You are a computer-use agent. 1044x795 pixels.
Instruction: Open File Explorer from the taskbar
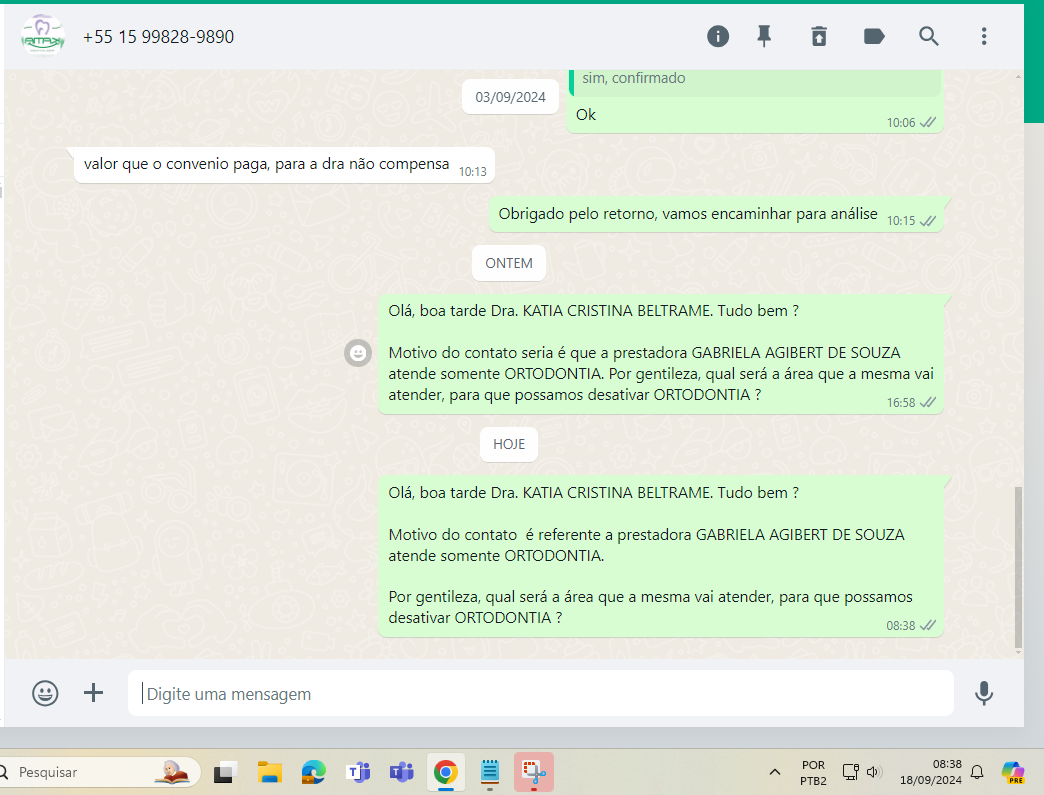[x=270, y=772]
